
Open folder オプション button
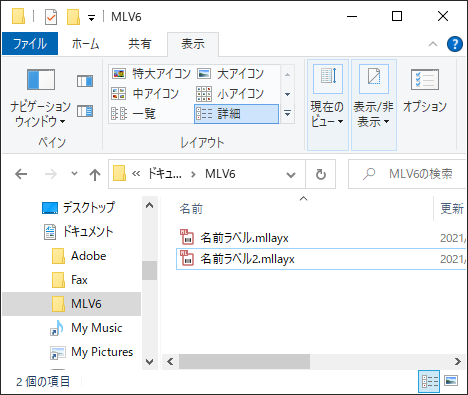pos(425,92)
